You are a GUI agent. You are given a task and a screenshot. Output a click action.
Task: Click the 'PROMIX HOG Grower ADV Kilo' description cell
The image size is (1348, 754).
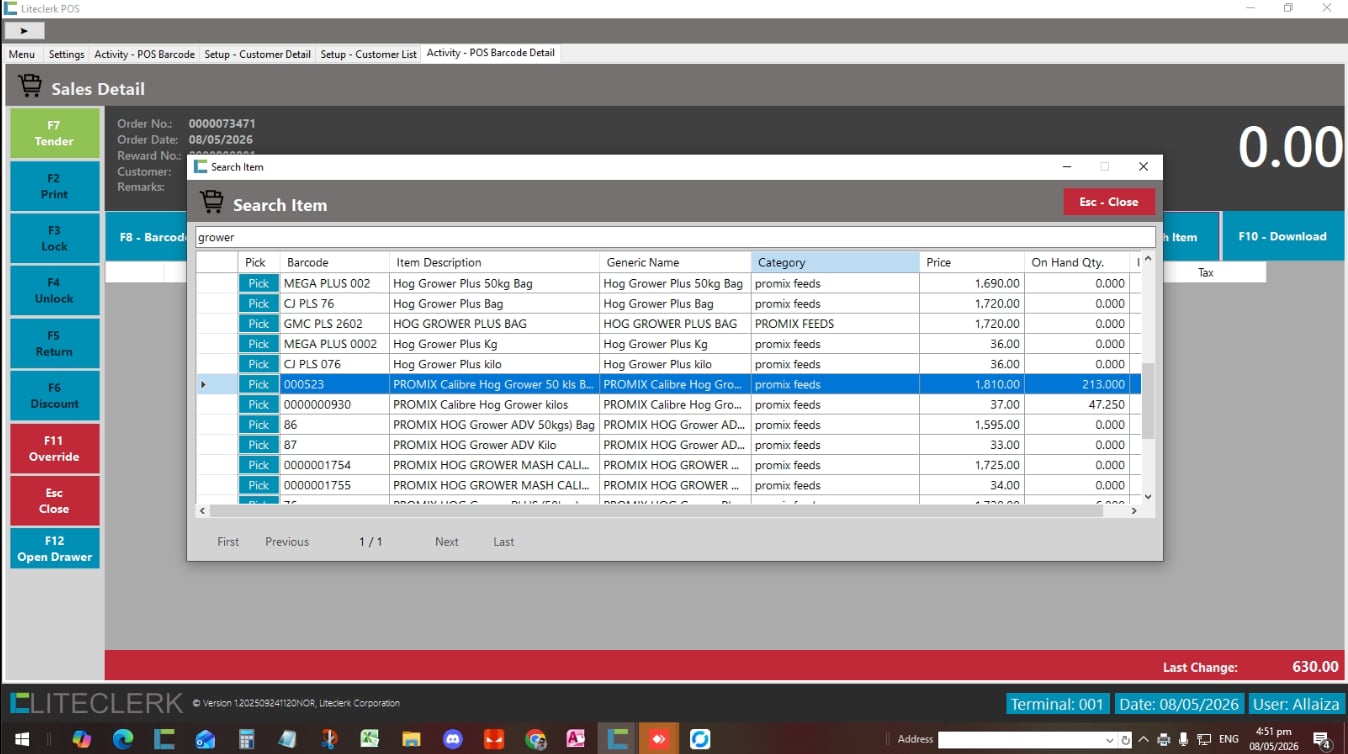tap(494, 445)
